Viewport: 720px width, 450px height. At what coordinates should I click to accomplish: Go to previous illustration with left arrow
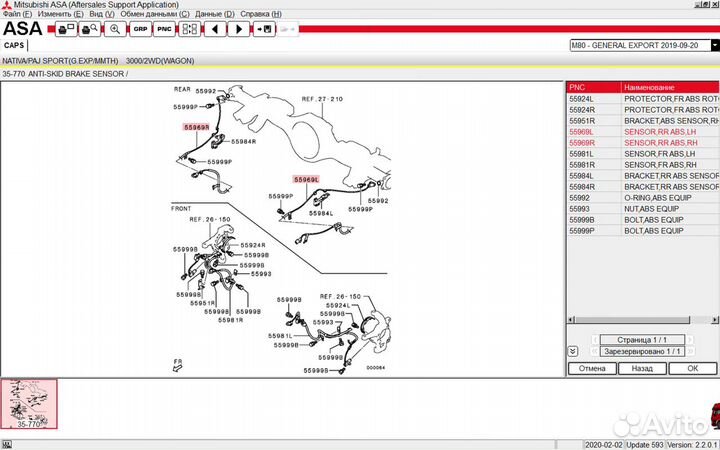pos(215,30)
